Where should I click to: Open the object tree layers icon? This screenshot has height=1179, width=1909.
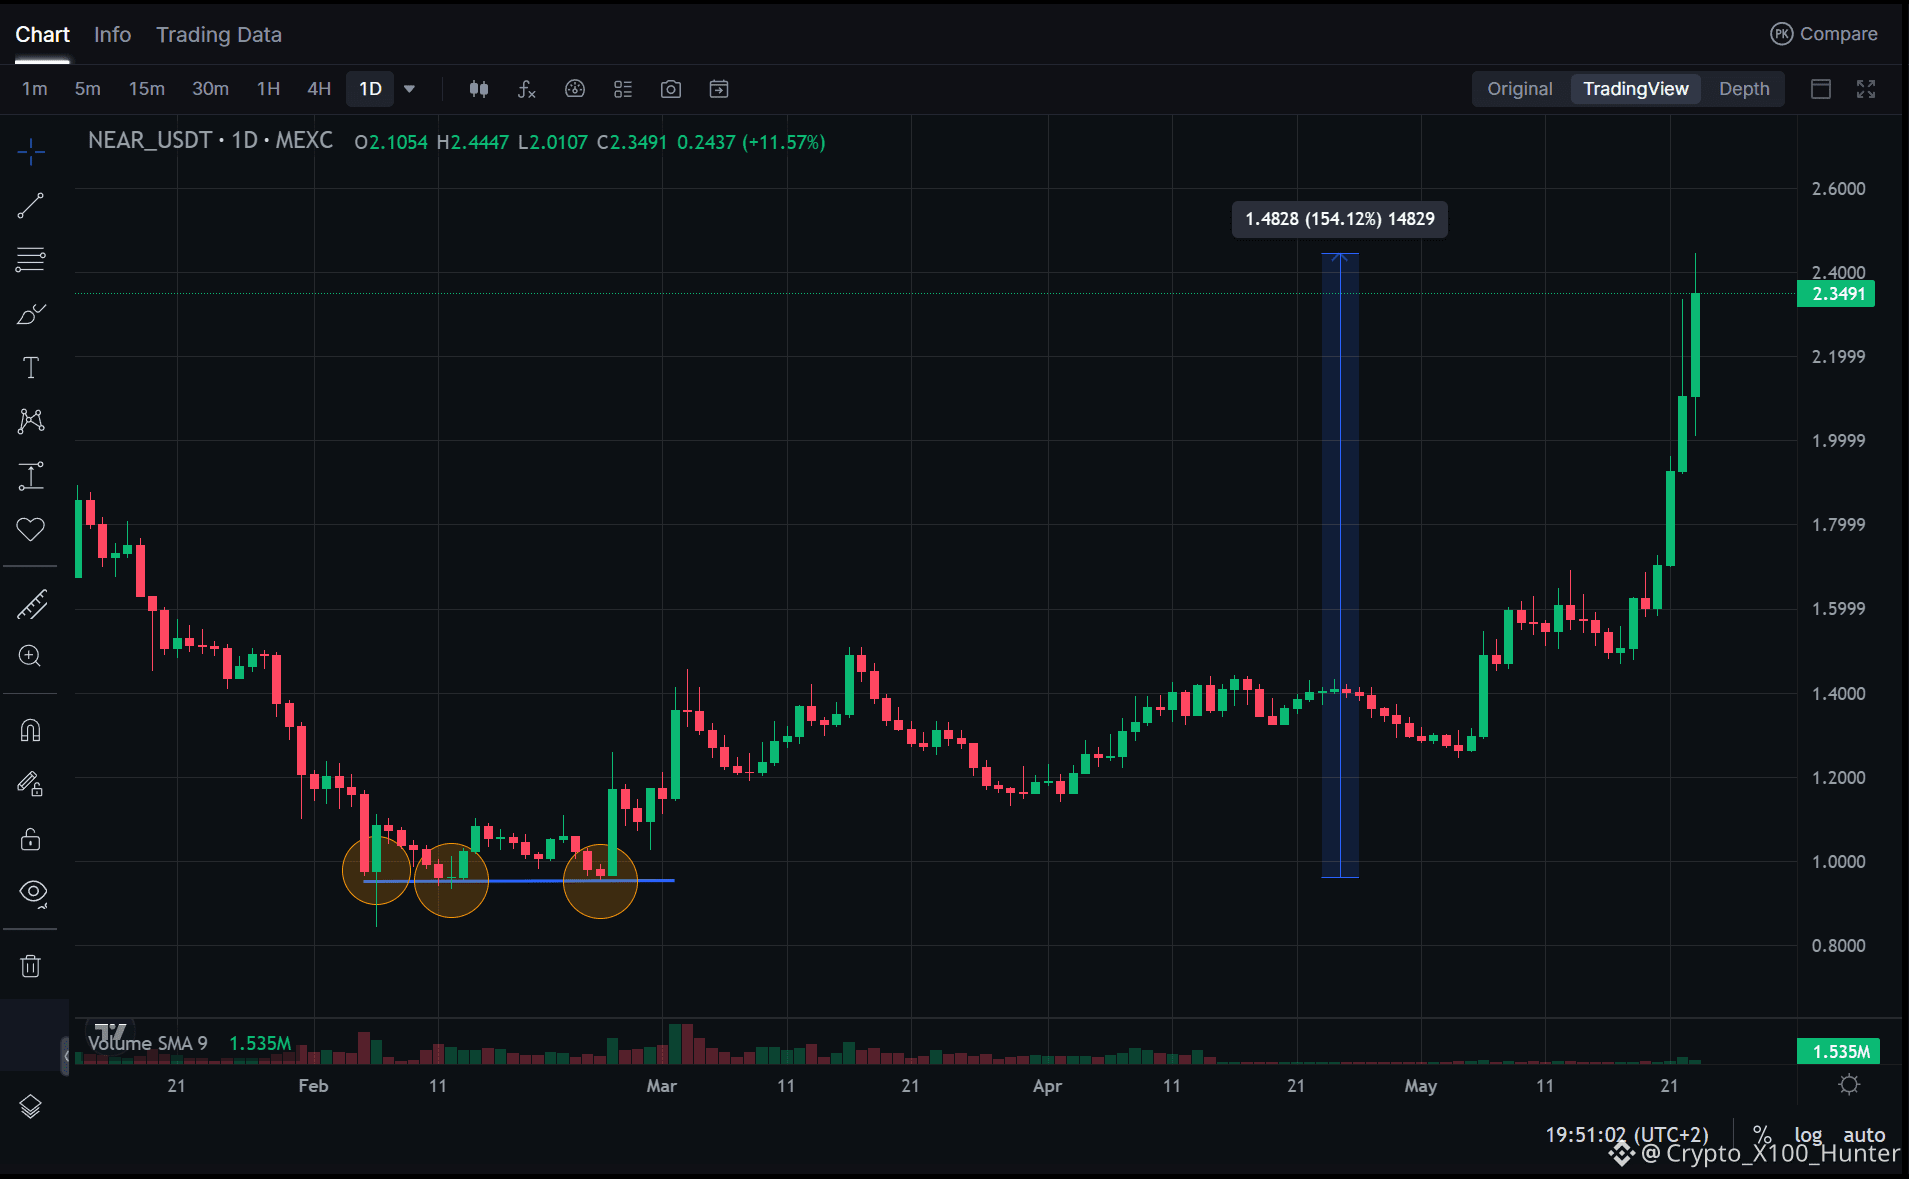click(31, 1106)
